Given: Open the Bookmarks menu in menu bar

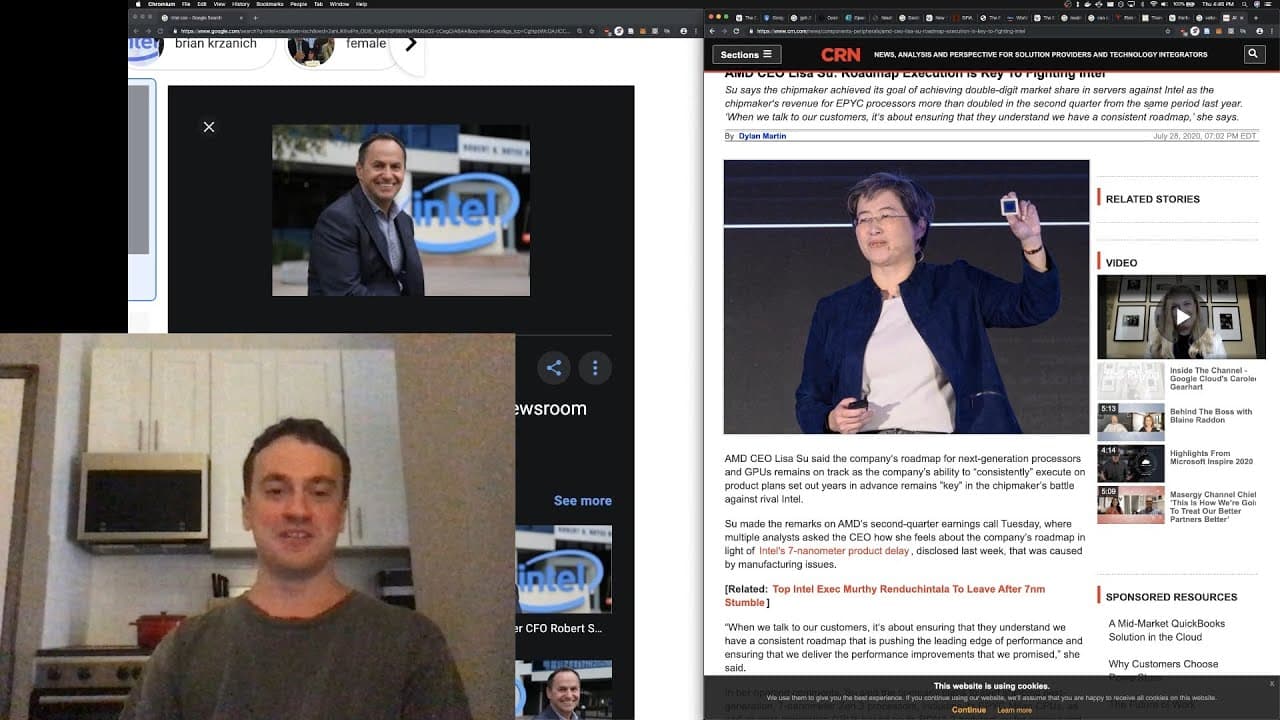Looking at the screenshot, I should [x=270, y=4].
